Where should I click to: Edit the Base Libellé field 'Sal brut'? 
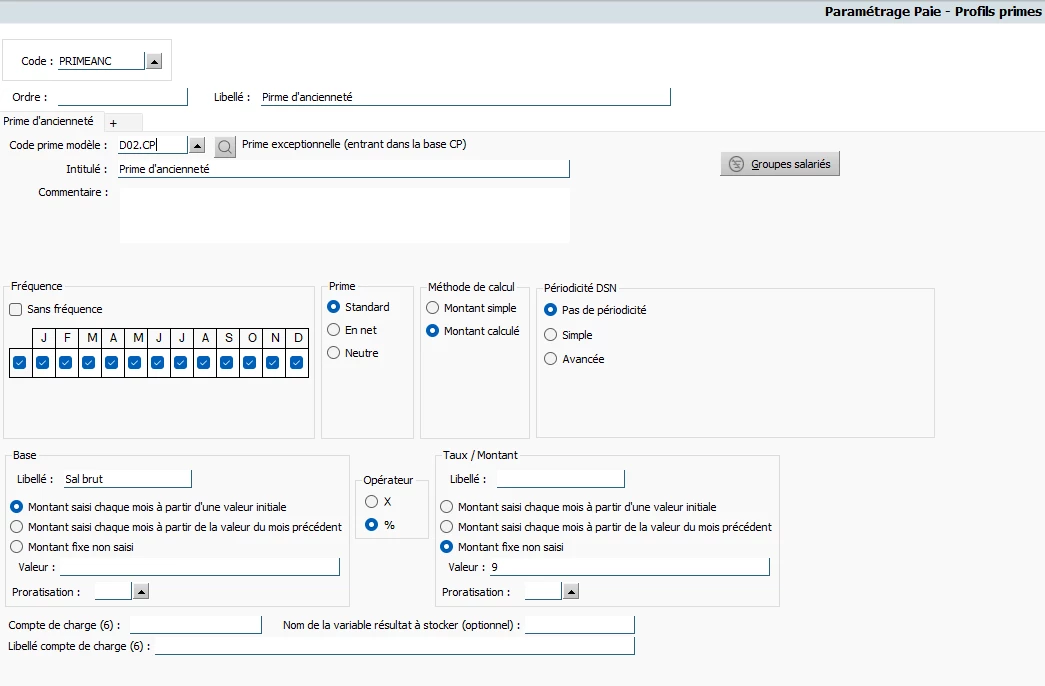(127, 479)
